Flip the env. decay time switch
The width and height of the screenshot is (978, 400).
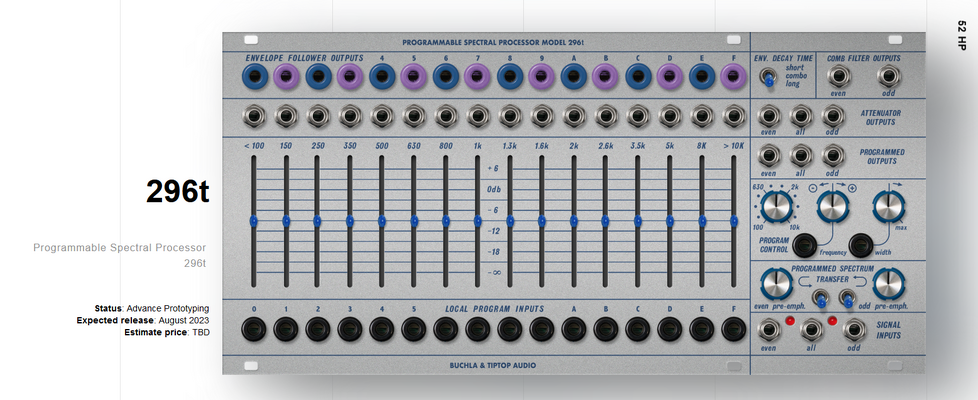coord(768,77)
